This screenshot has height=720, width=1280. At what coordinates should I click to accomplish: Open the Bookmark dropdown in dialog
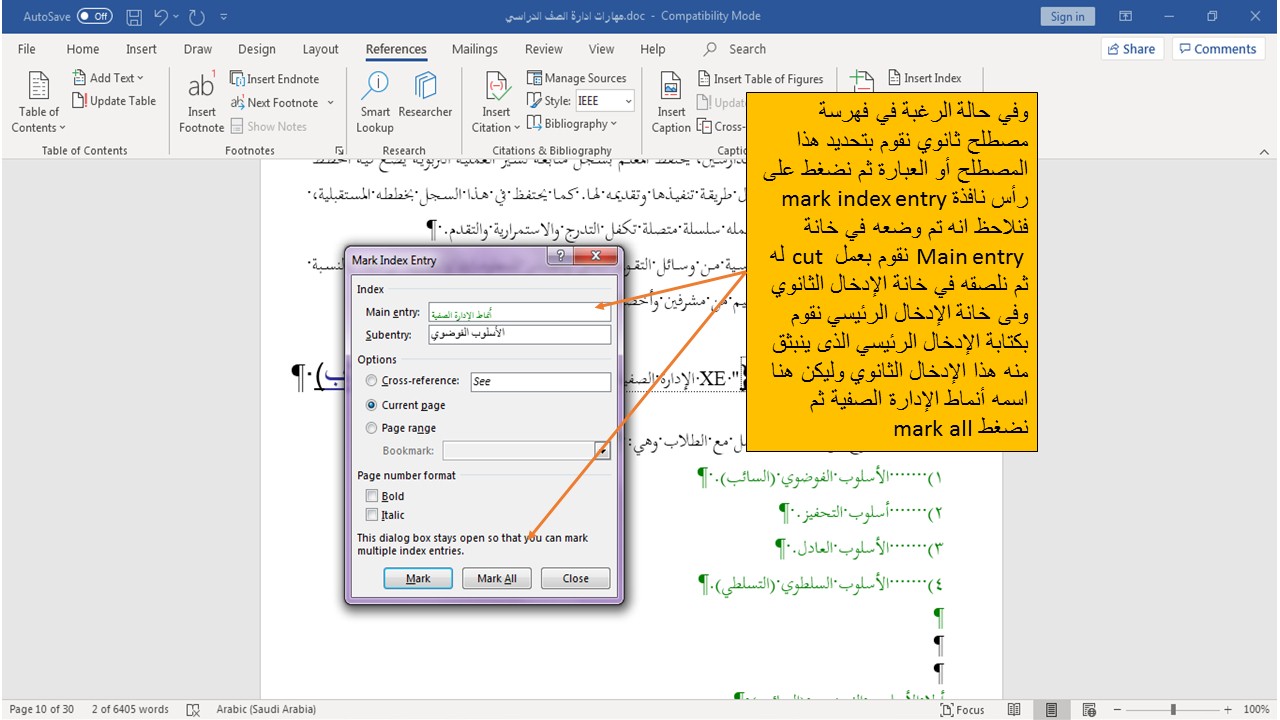click(x=602, y=451)
